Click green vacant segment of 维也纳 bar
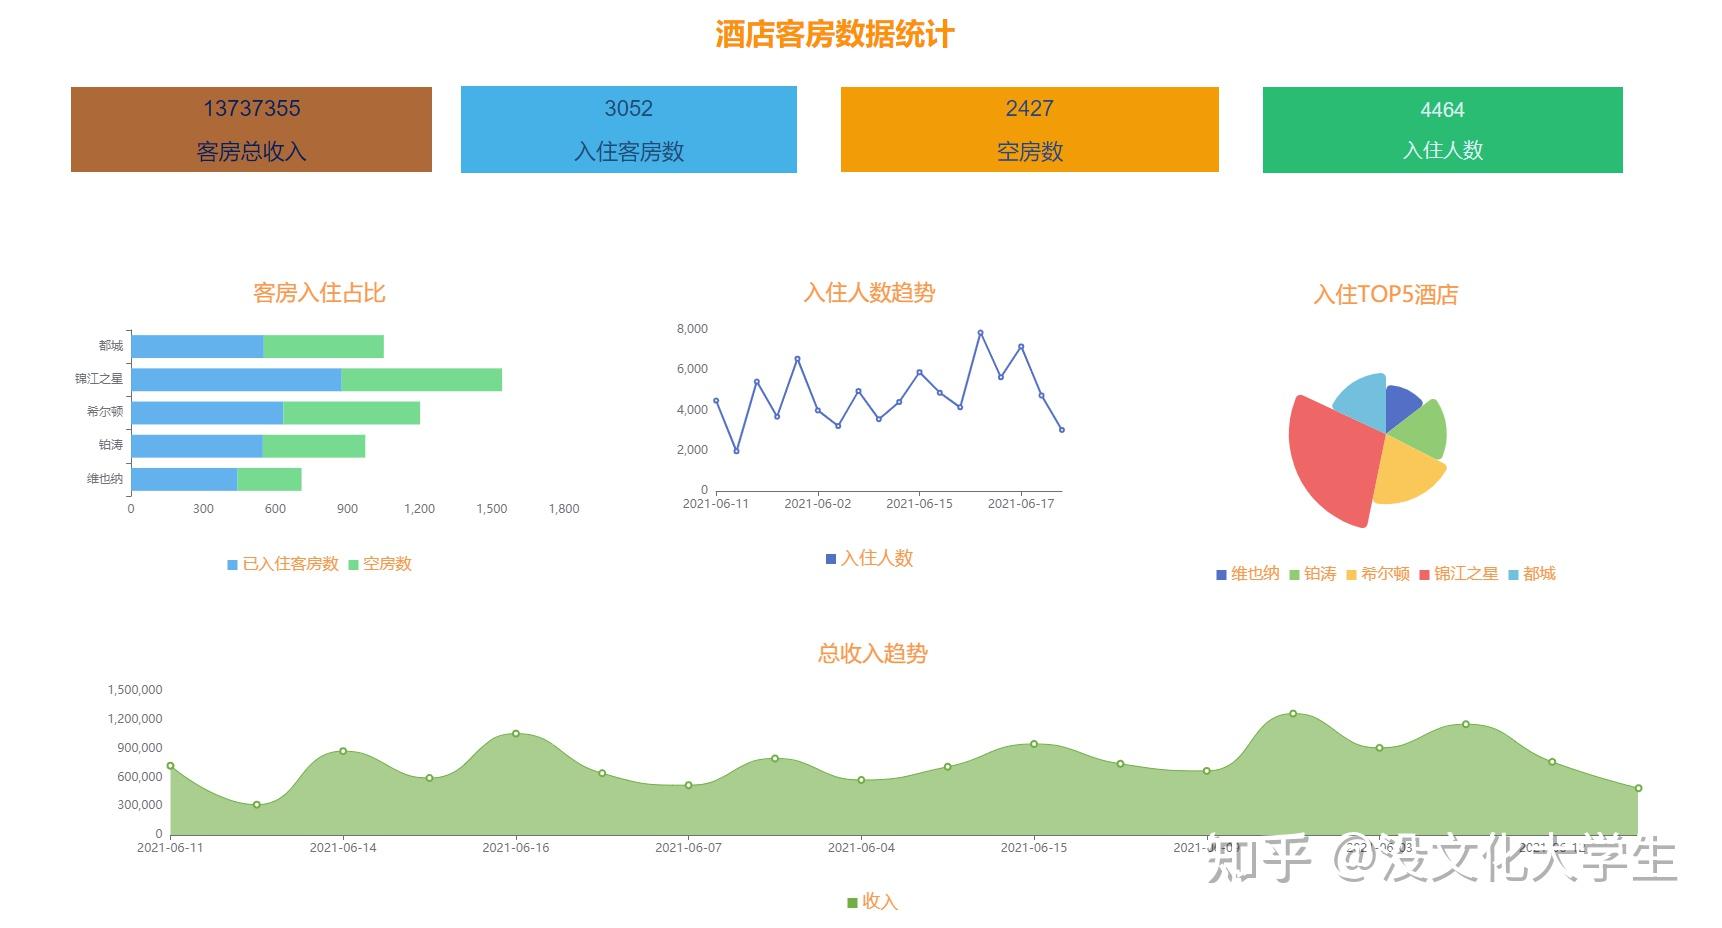This screenshot has height=928, width=1722. [269, 479]
